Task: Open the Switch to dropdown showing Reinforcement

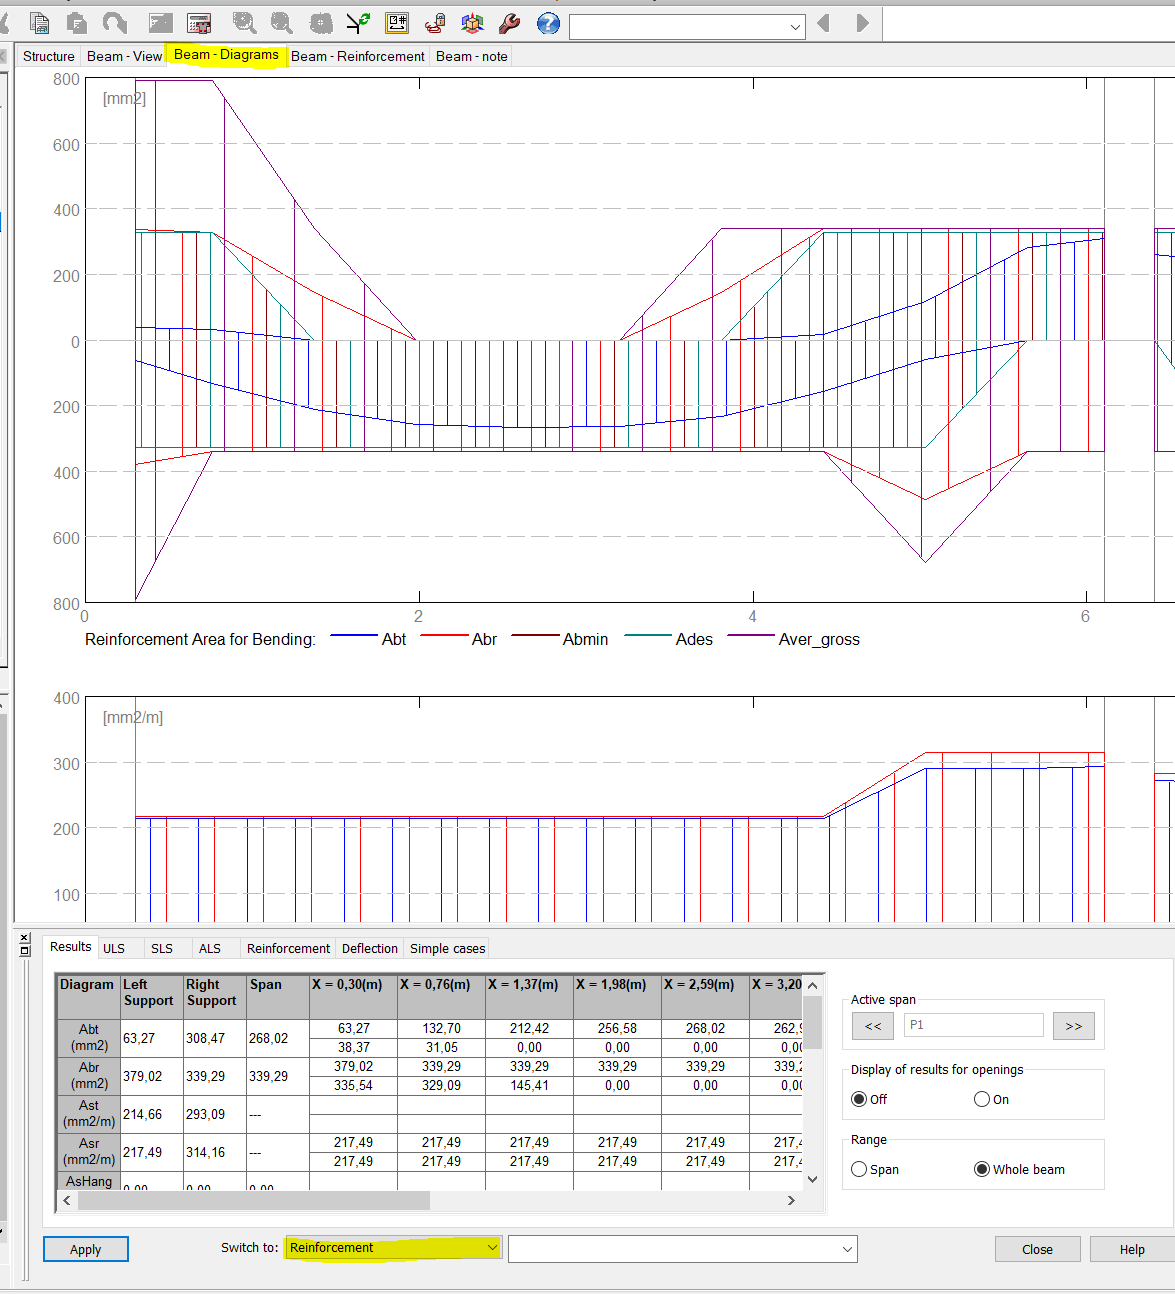Action: tap(490, 1247)
